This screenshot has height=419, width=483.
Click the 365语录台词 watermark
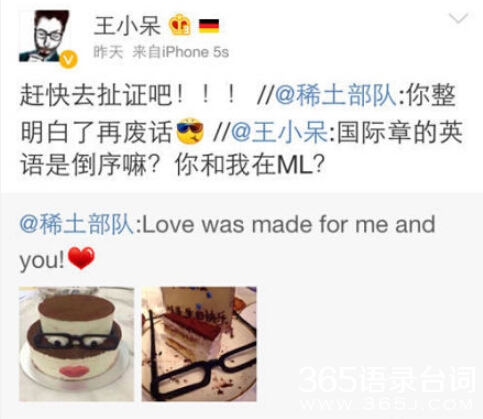tap(387, 380)
